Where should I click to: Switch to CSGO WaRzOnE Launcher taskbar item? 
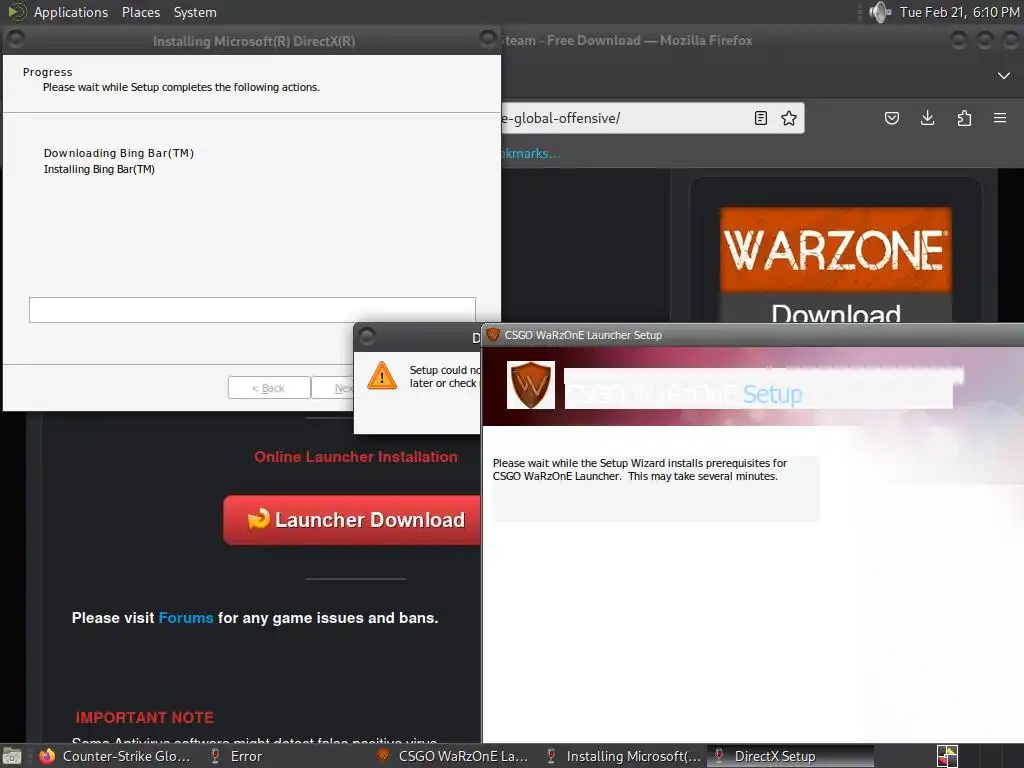(x=453, y=756)
